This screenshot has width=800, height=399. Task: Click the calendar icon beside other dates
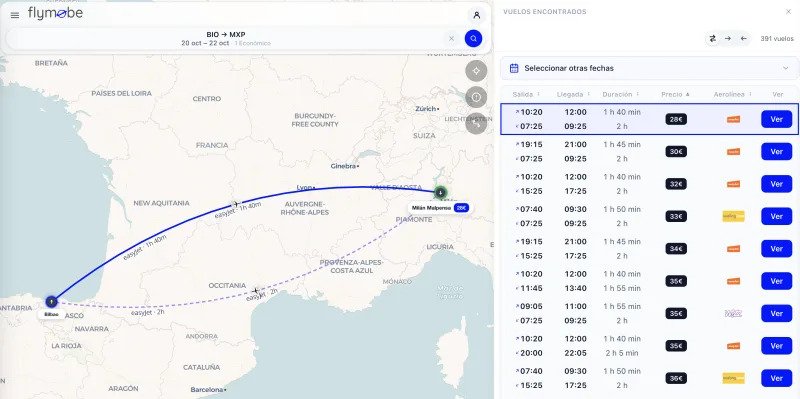(514, 68)
